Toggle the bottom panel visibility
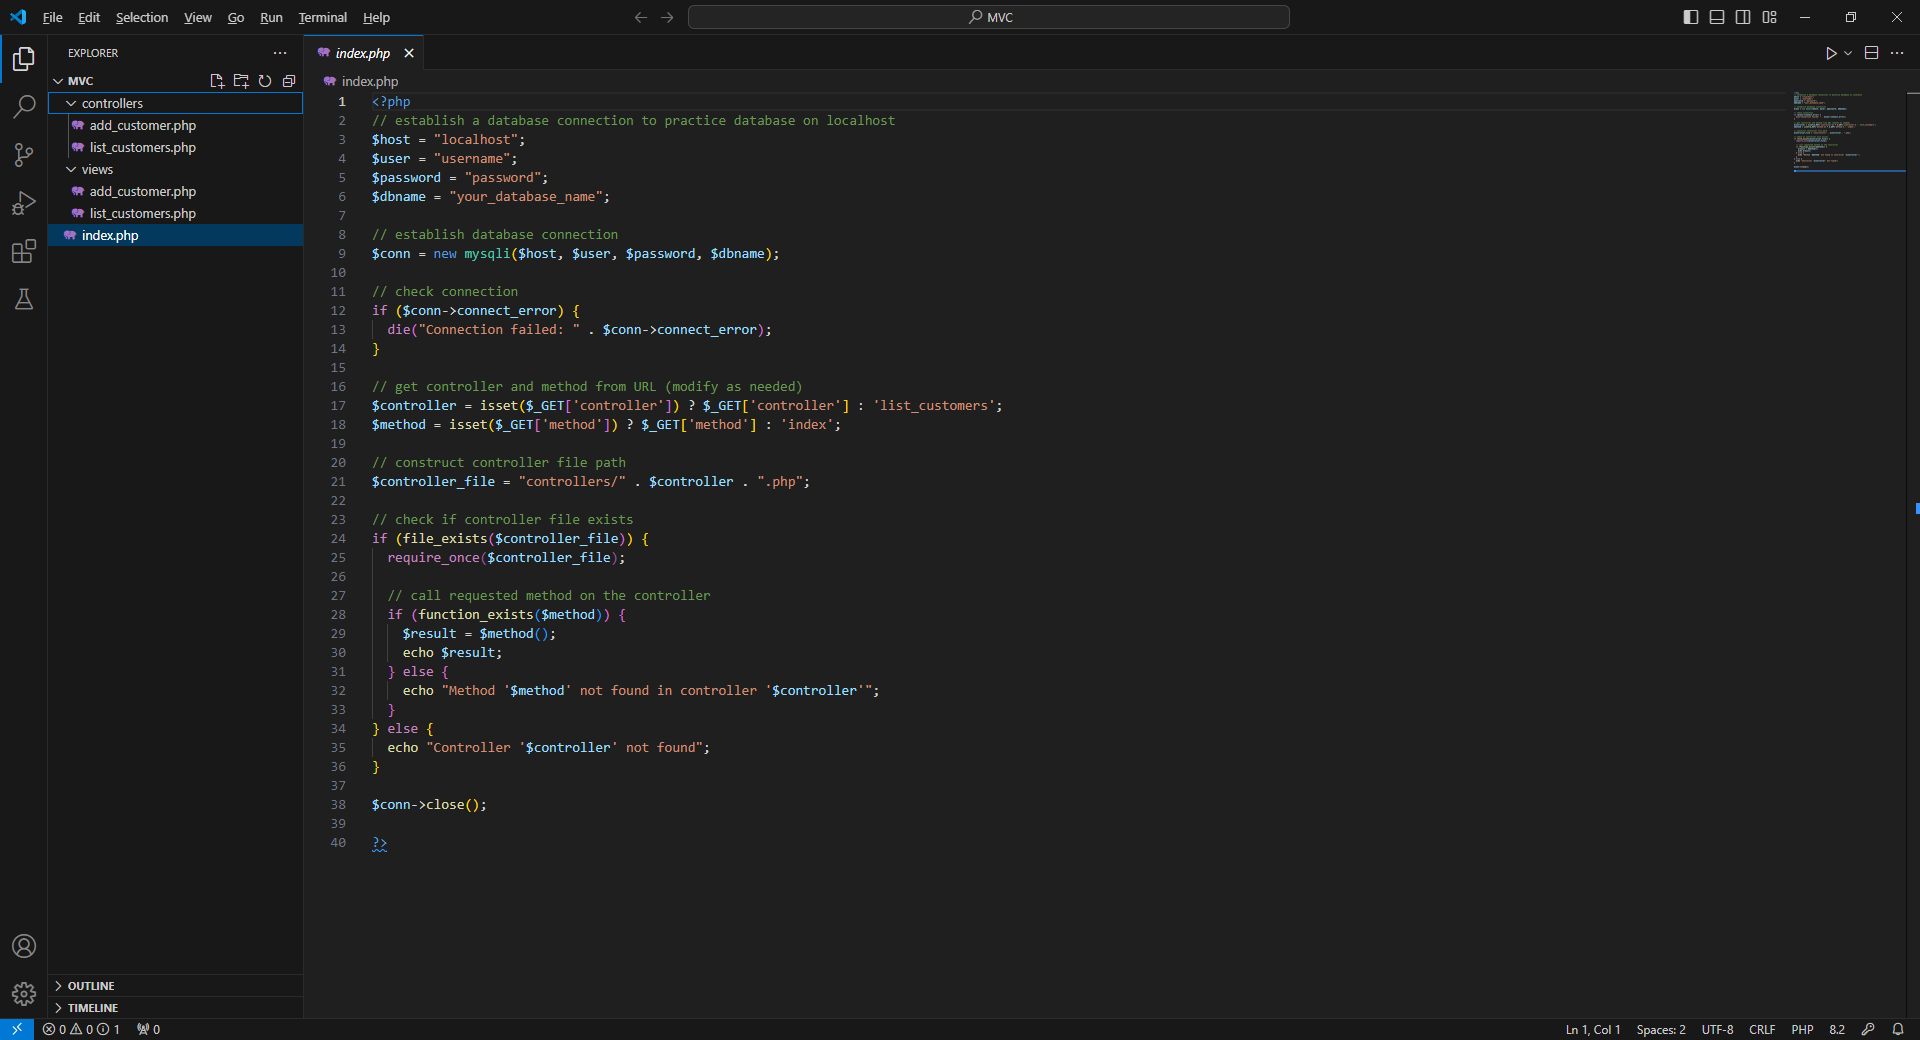The width and height of the screenshot is (1920, 1040). [x=1717, y=17]
